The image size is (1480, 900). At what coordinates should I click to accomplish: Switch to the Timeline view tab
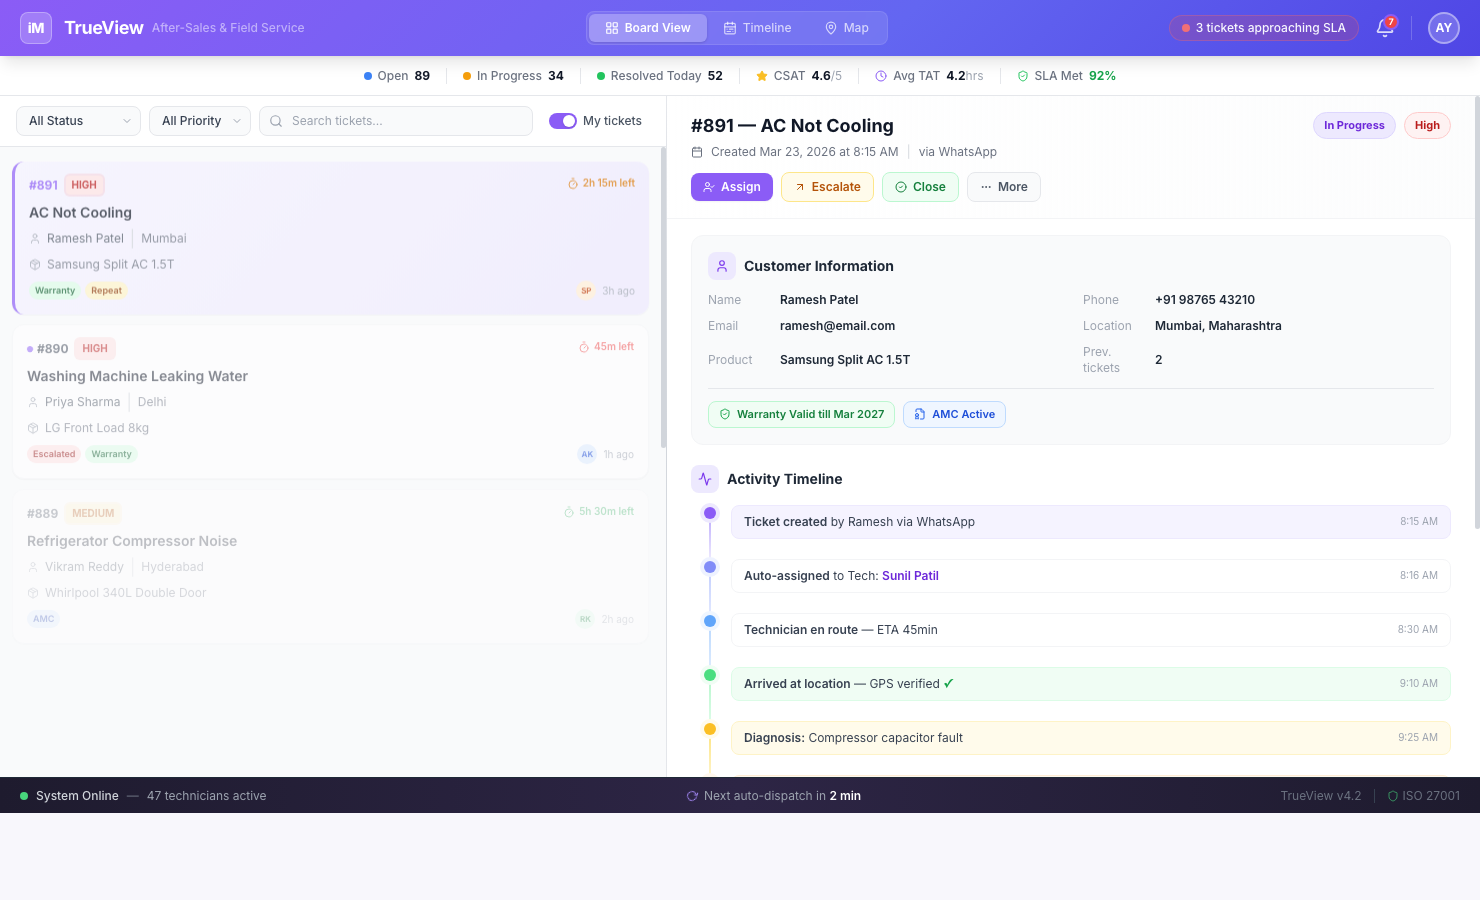click(757, 28)
